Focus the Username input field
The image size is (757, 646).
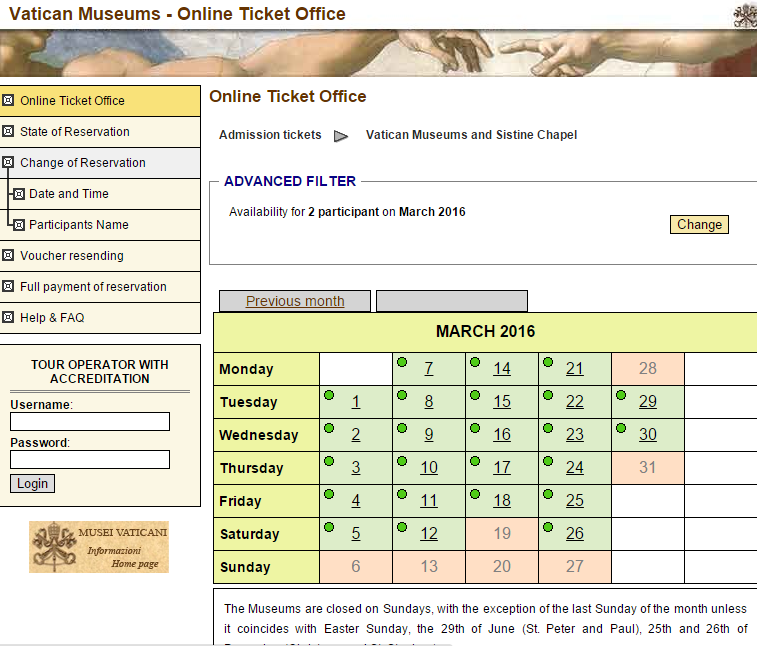(x=90, y=421)
